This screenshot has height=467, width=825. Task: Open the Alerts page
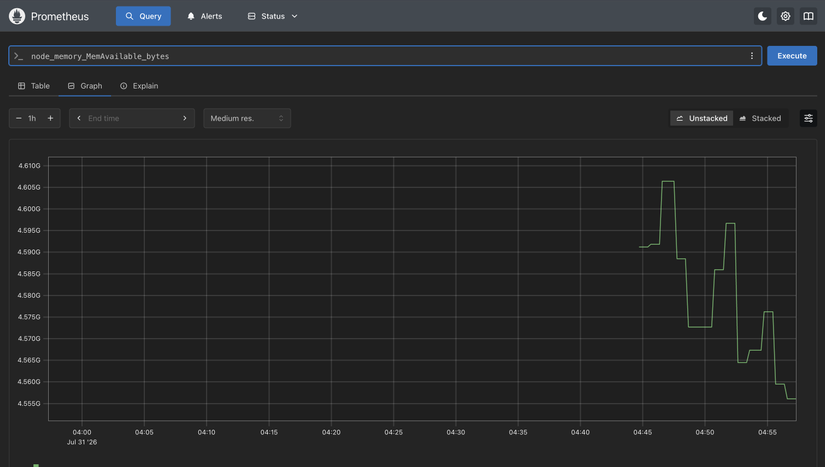(205, 16)
